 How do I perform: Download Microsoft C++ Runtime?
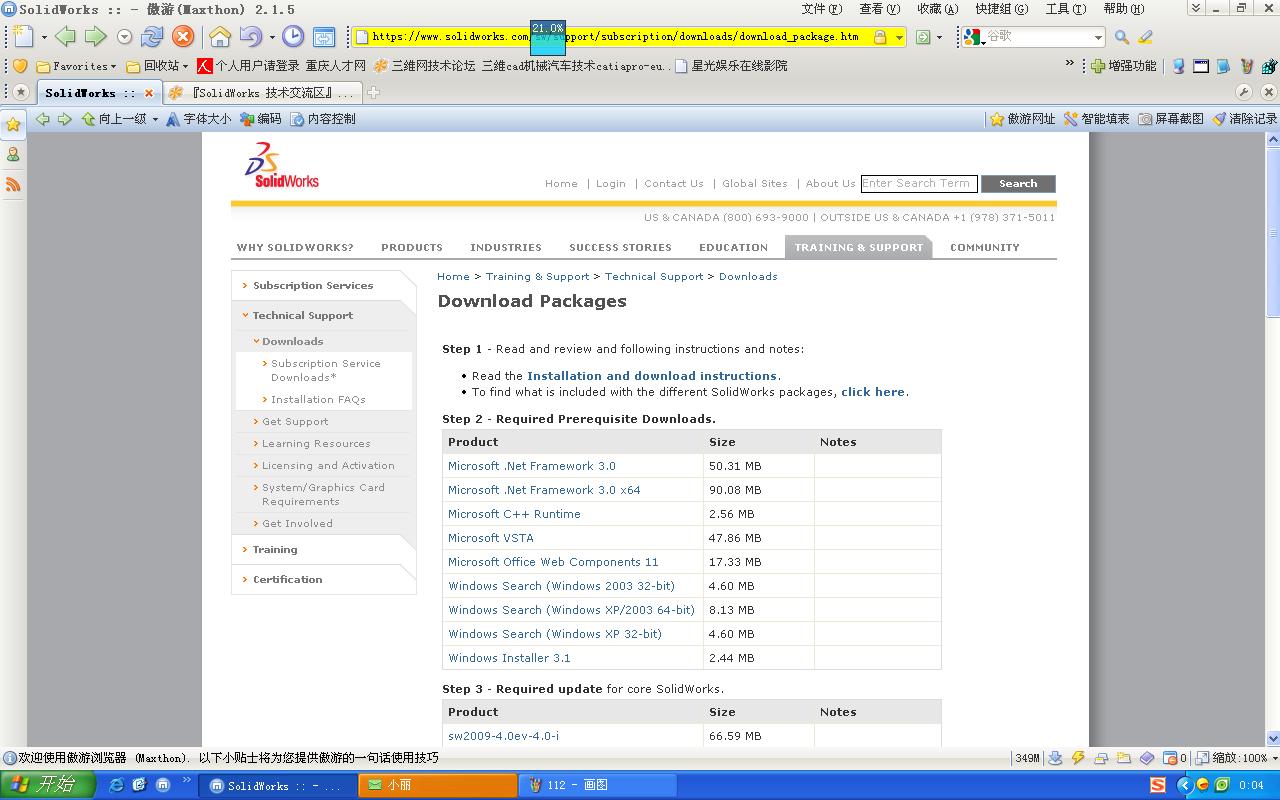tap(514, 514)
